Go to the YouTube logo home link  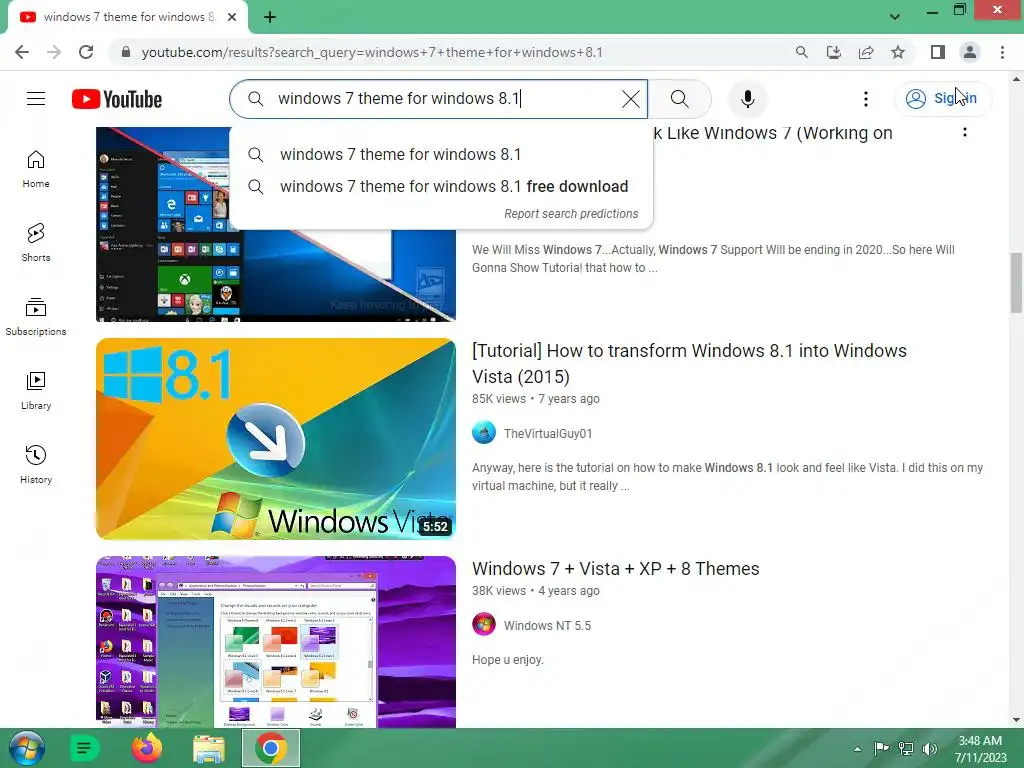tap(117, 99)
